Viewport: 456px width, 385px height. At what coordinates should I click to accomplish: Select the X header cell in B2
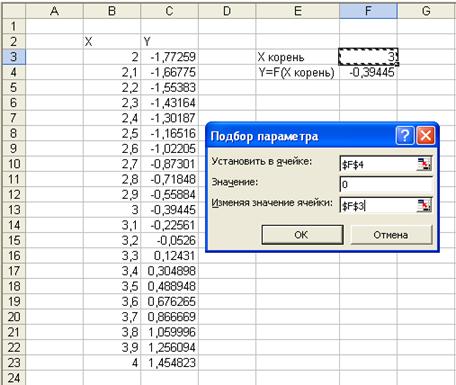coord(112,41)
